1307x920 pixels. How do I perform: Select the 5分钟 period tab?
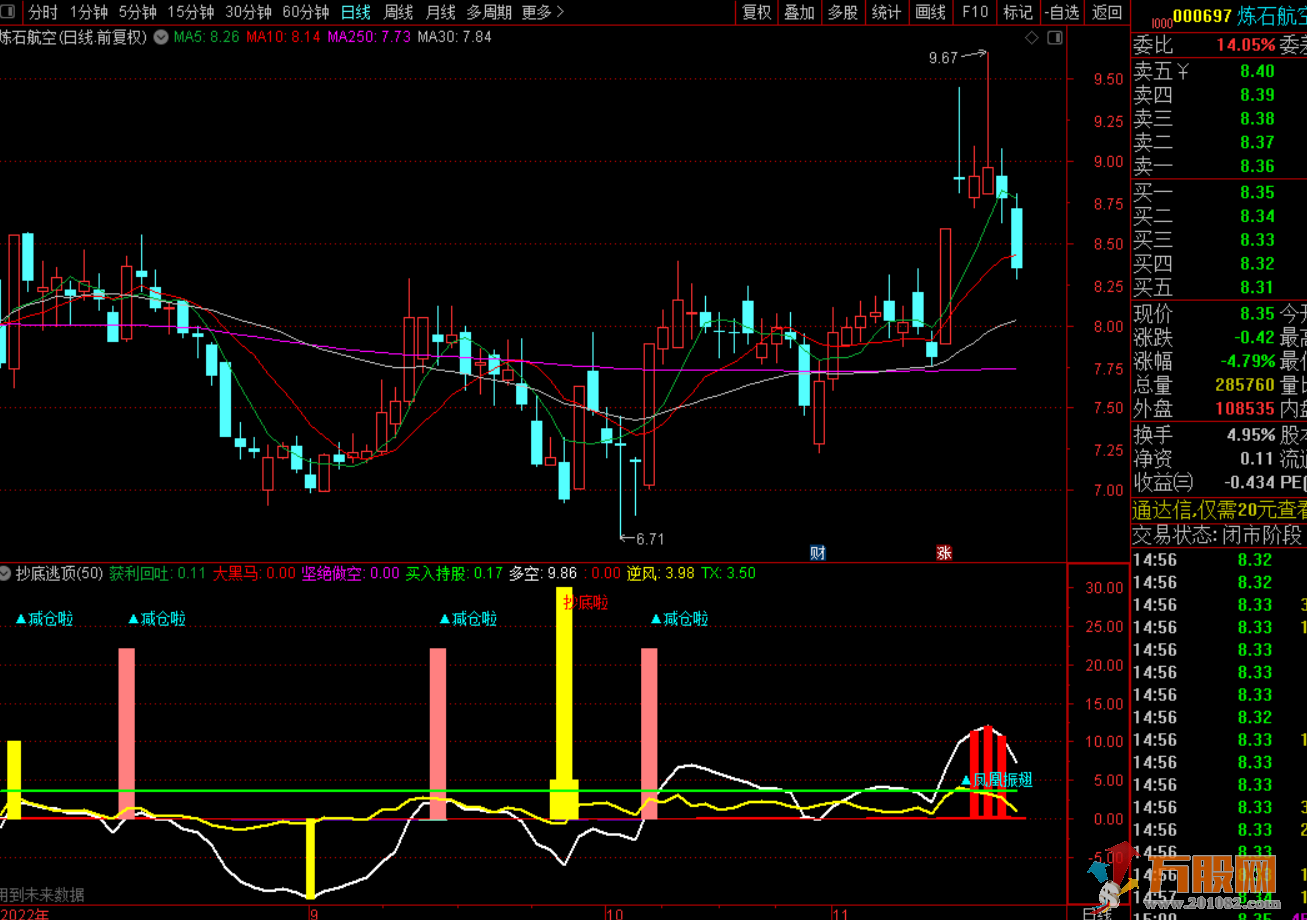pyautogui.click(x=137, y=12)
